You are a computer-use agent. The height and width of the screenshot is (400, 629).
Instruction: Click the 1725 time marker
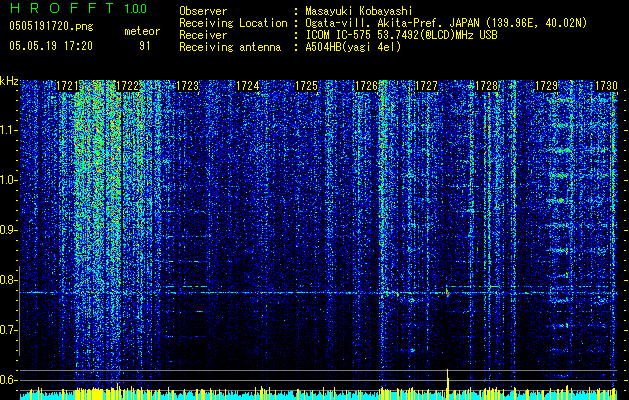[306, 86]
